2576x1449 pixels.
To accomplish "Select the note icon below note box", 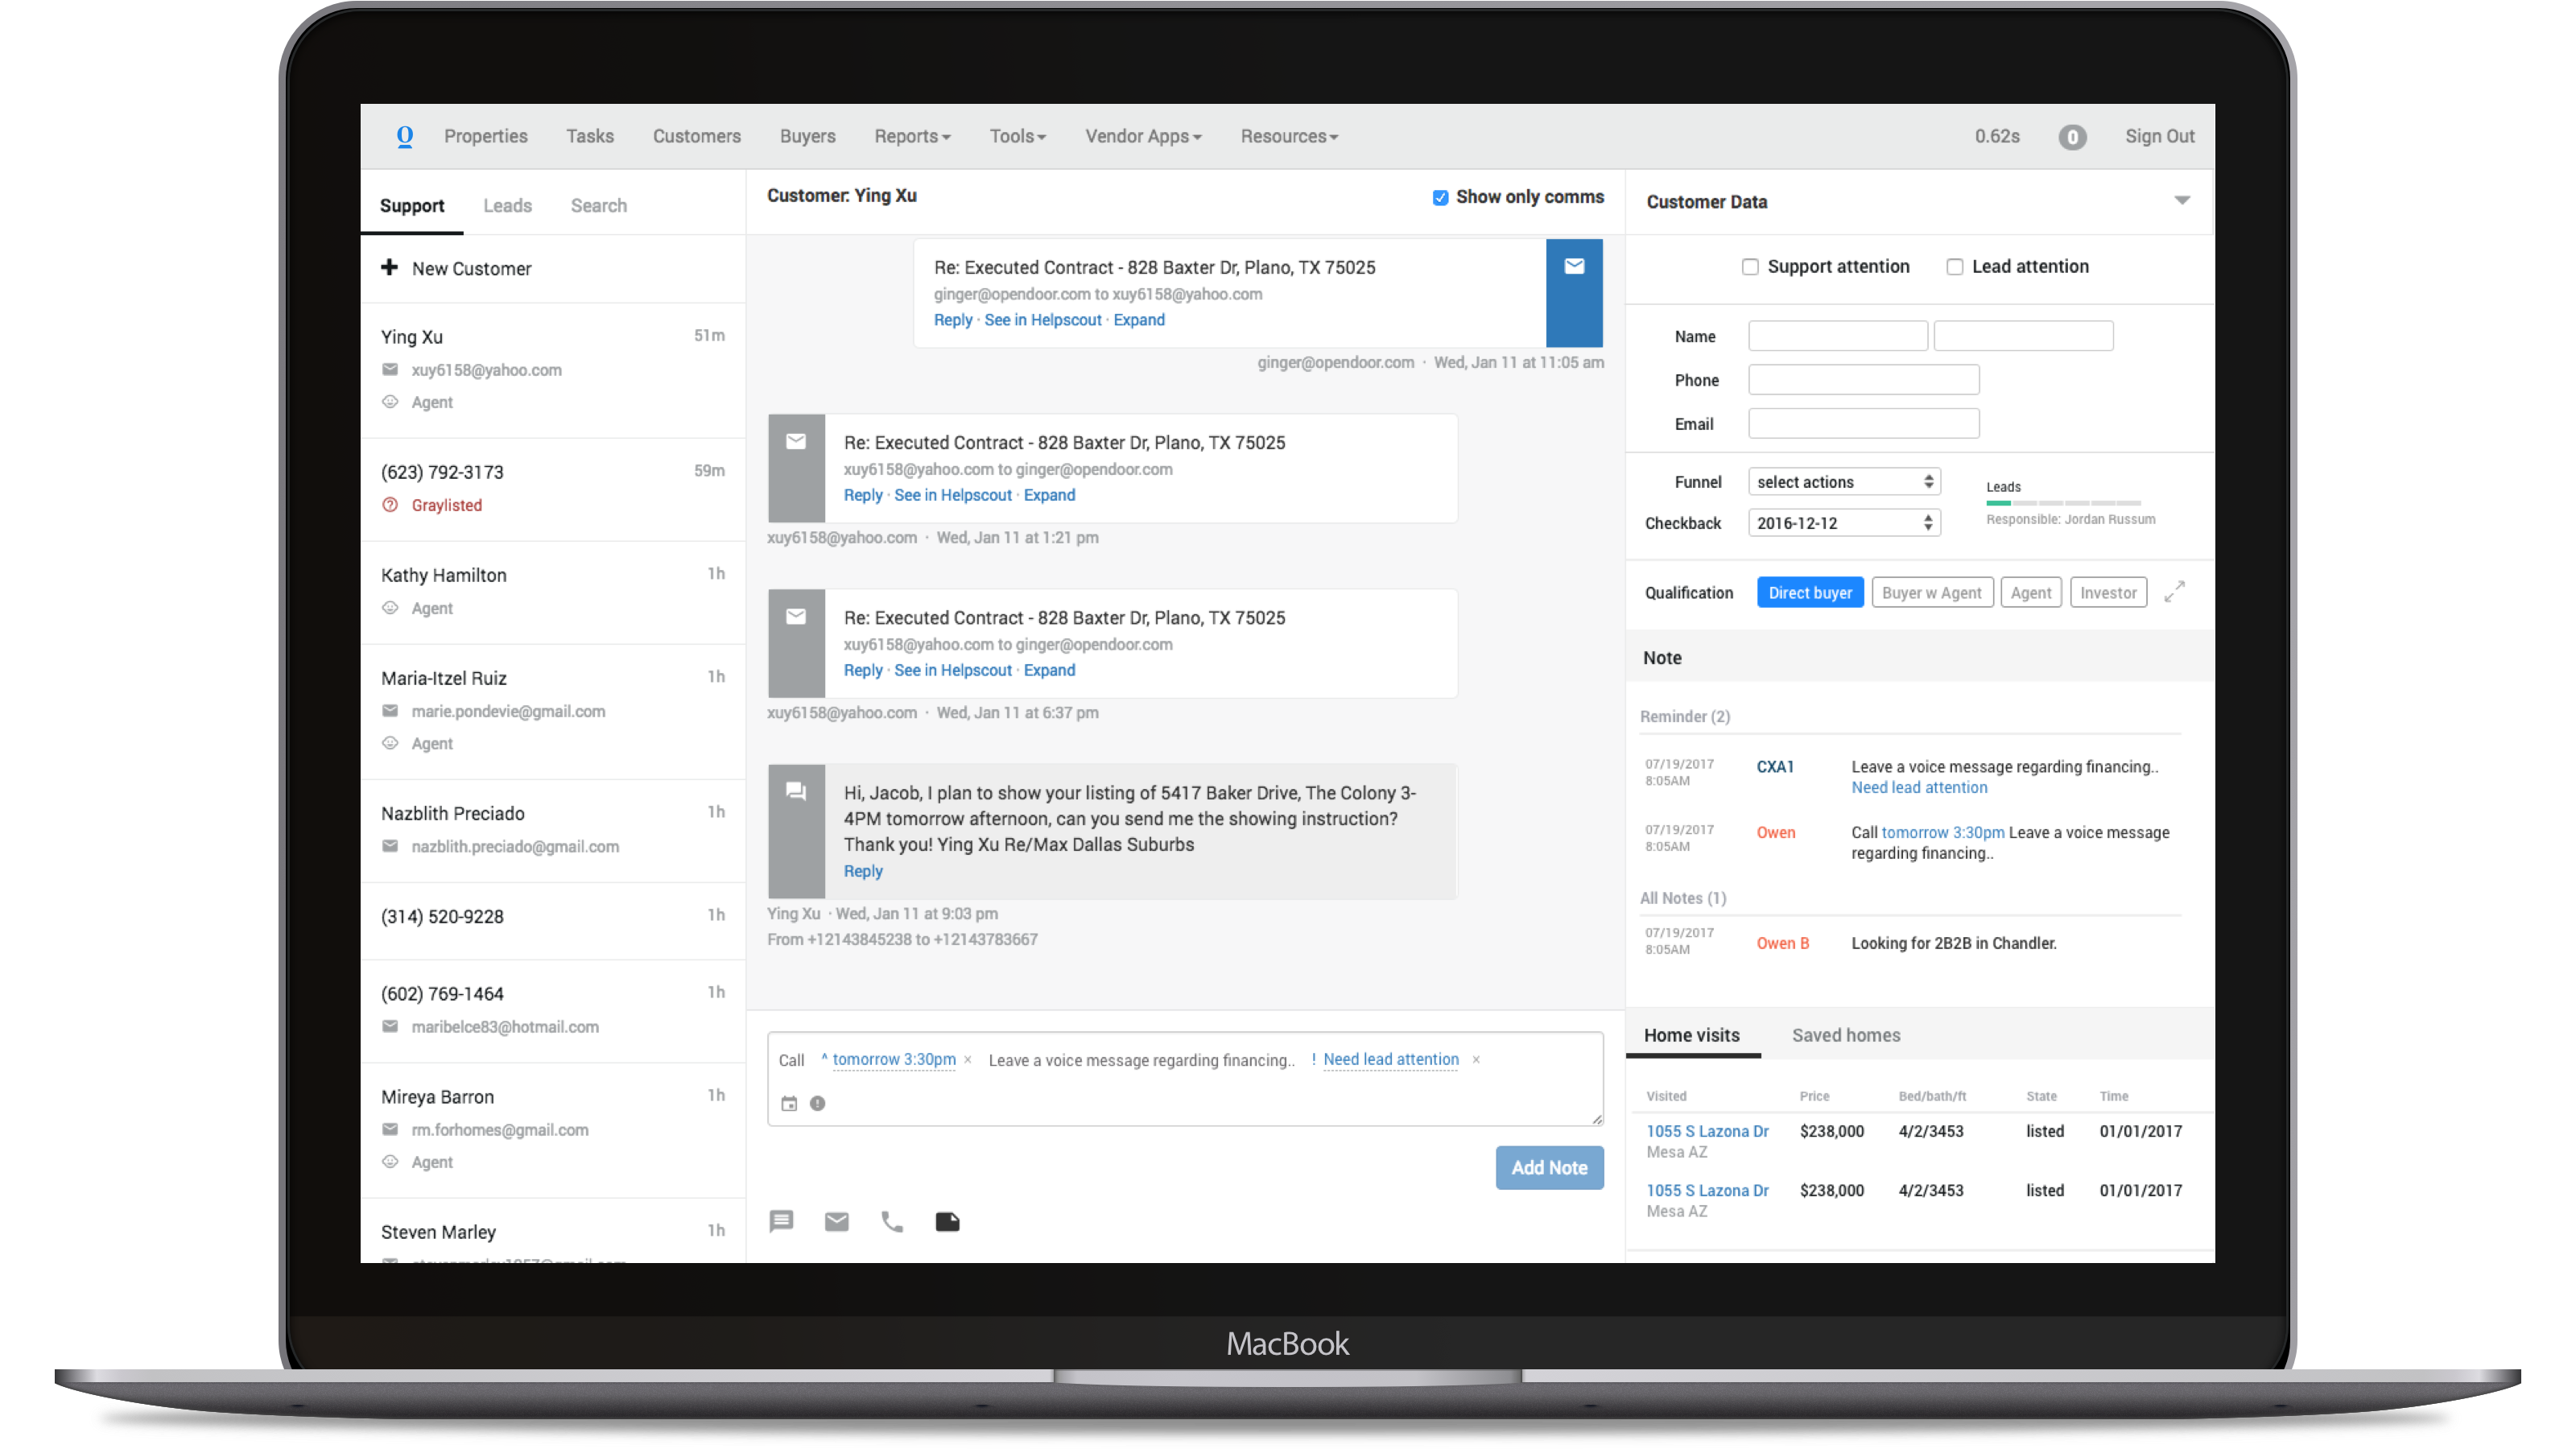I will [x=947, y=1221].
